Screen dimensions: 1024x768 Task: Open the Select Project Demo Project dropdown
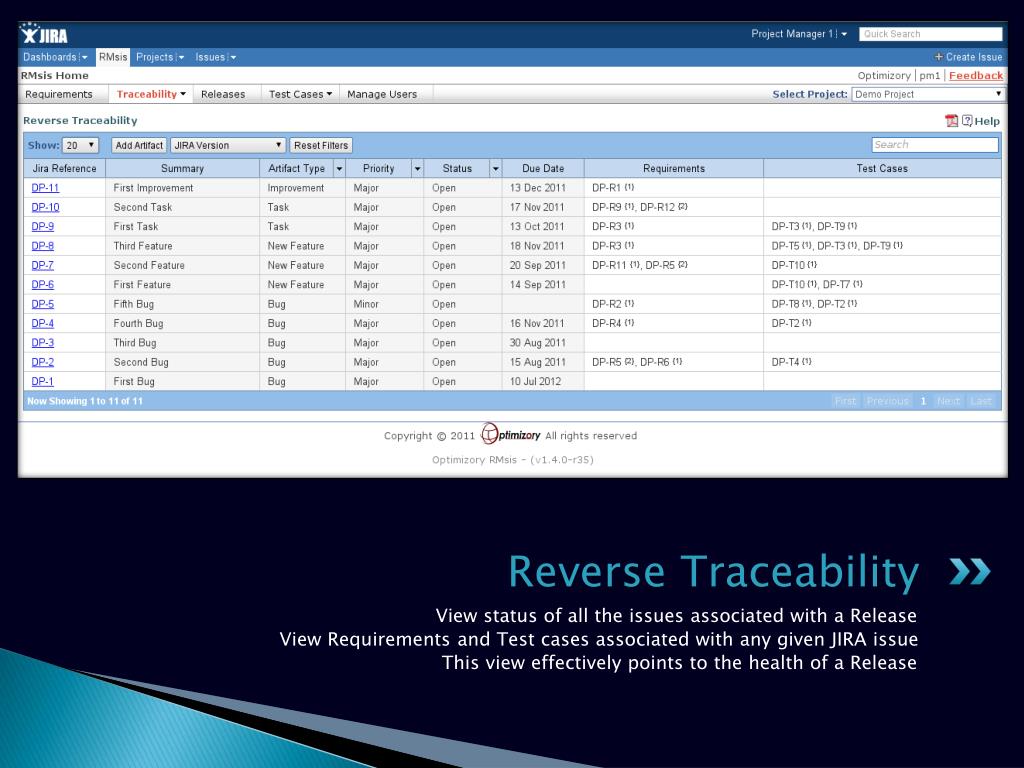(x=927, y=94)
